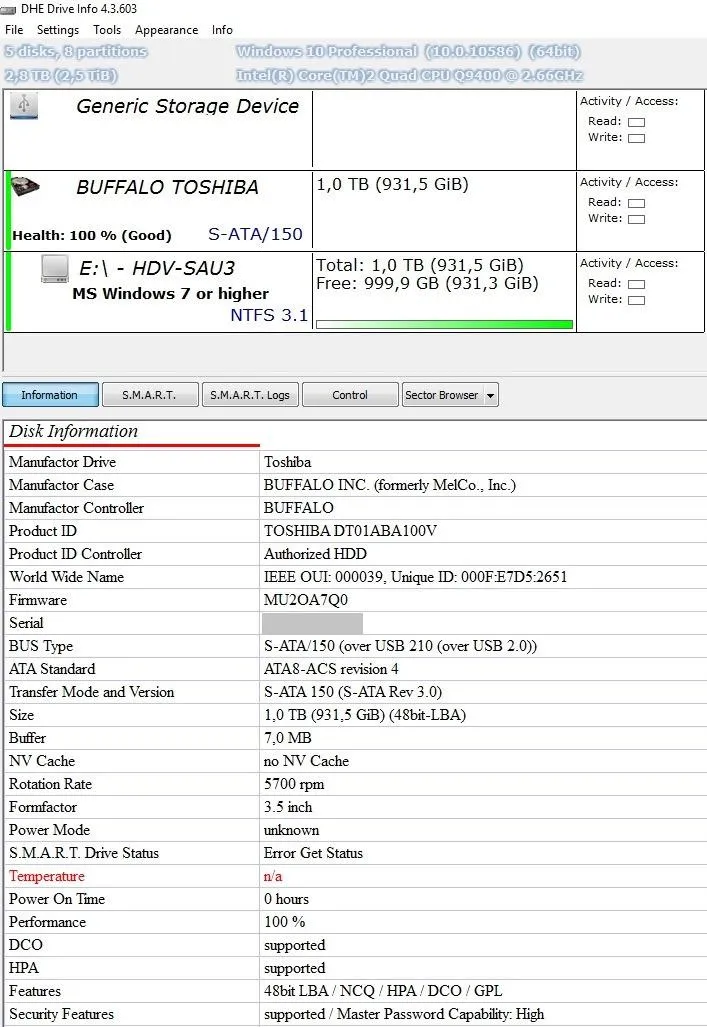The image size is (707, 1027).
Task: Click Read indicator of Generic Storage Device
Action: click(636, 122)
